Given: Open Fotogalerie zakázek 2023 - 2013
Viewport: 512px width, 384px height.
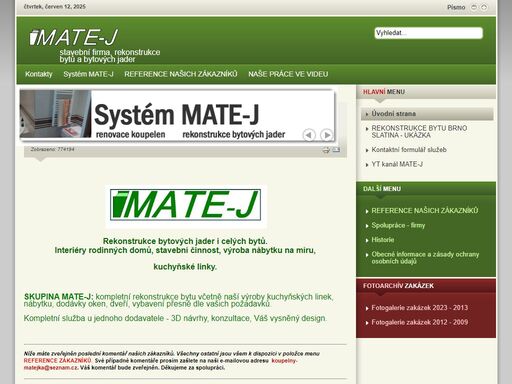Looking at the screenshot, I should point(420,308).
